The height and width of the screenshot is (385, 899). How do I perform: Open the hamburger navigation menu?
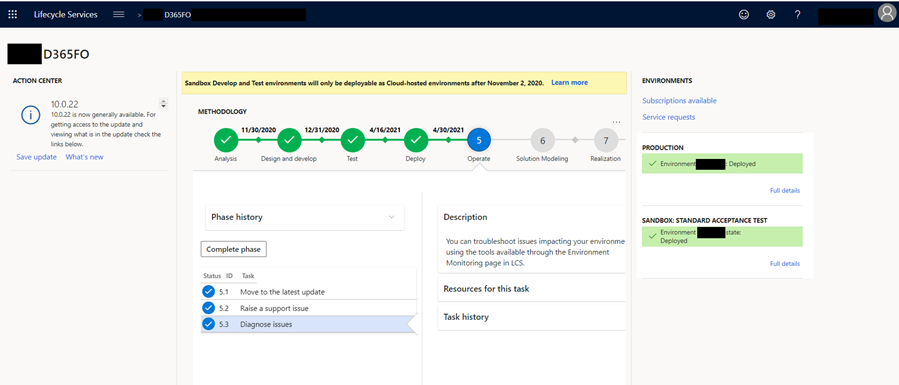(119, 15)
